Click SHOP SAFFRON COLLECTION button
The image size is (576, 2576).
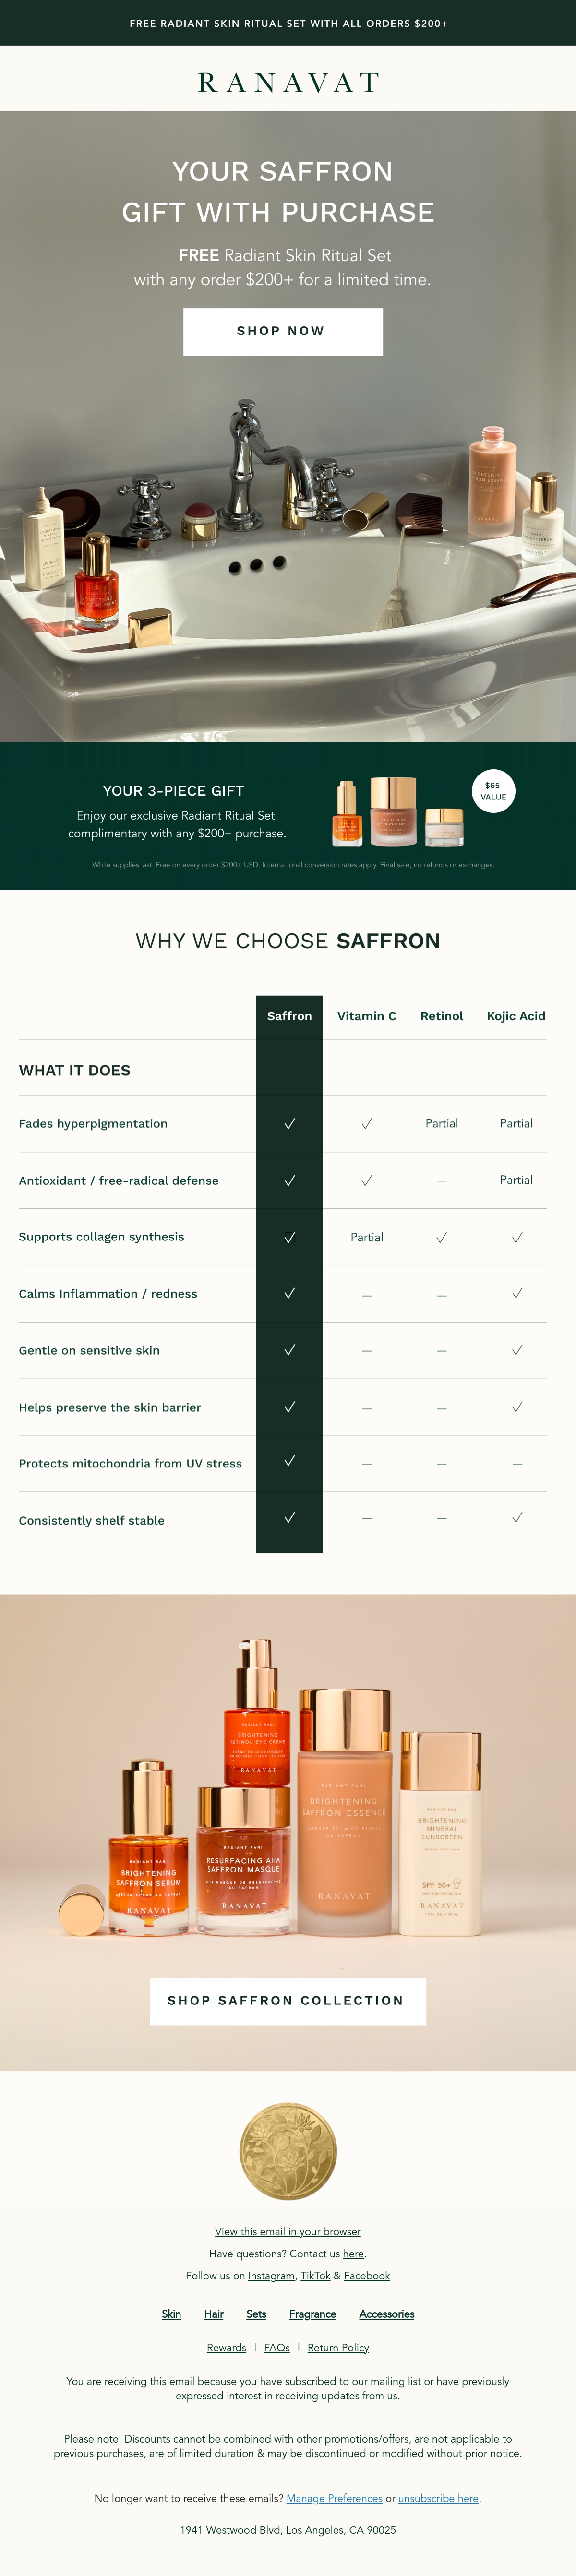288,2001
